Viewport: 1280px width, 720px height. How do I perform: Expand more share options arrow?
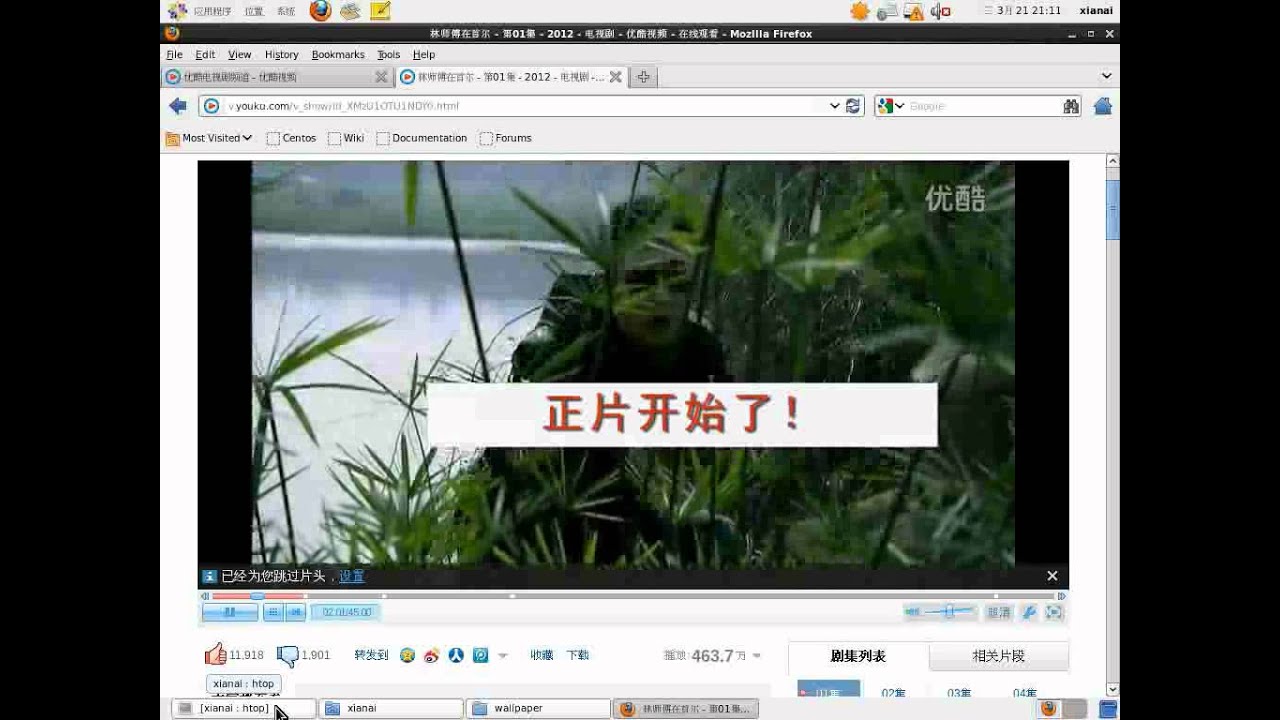503,656
